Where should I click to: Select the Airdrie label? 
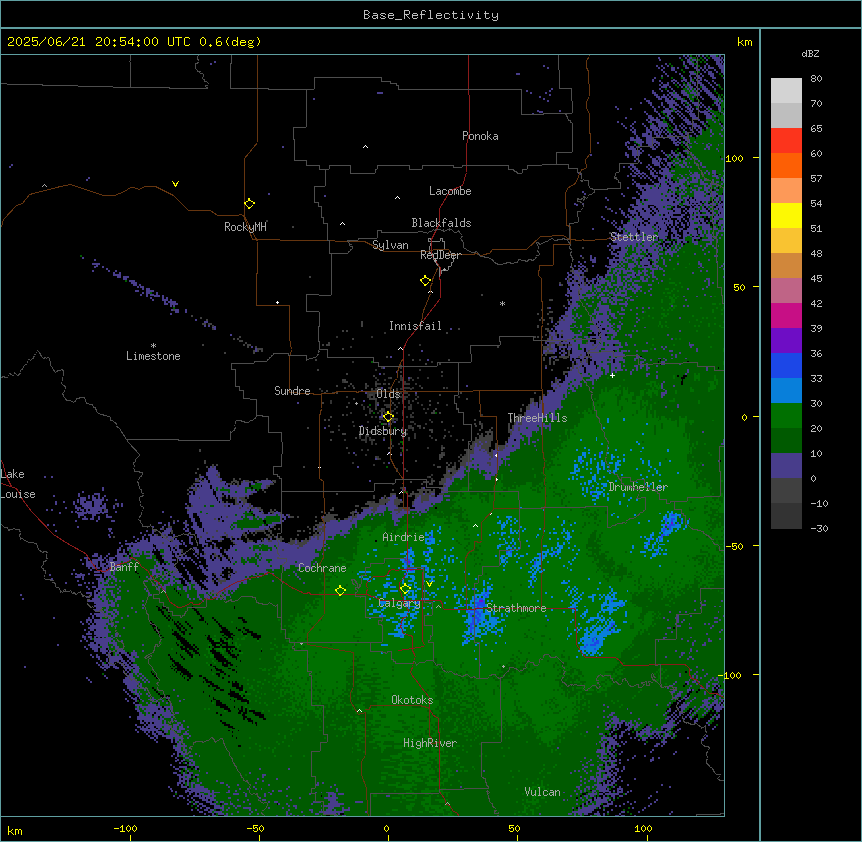point(404,538)
